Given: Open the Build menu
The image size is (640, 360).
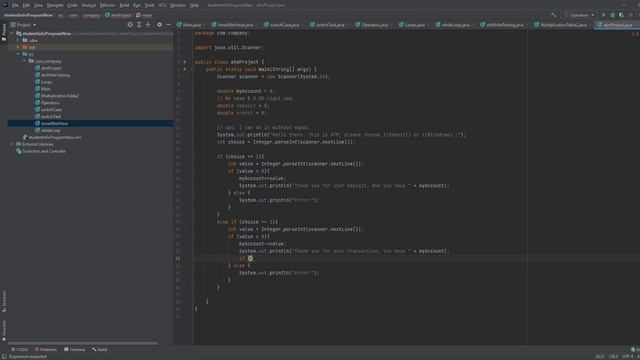Looking at the screenshot, I should [124, 5].
